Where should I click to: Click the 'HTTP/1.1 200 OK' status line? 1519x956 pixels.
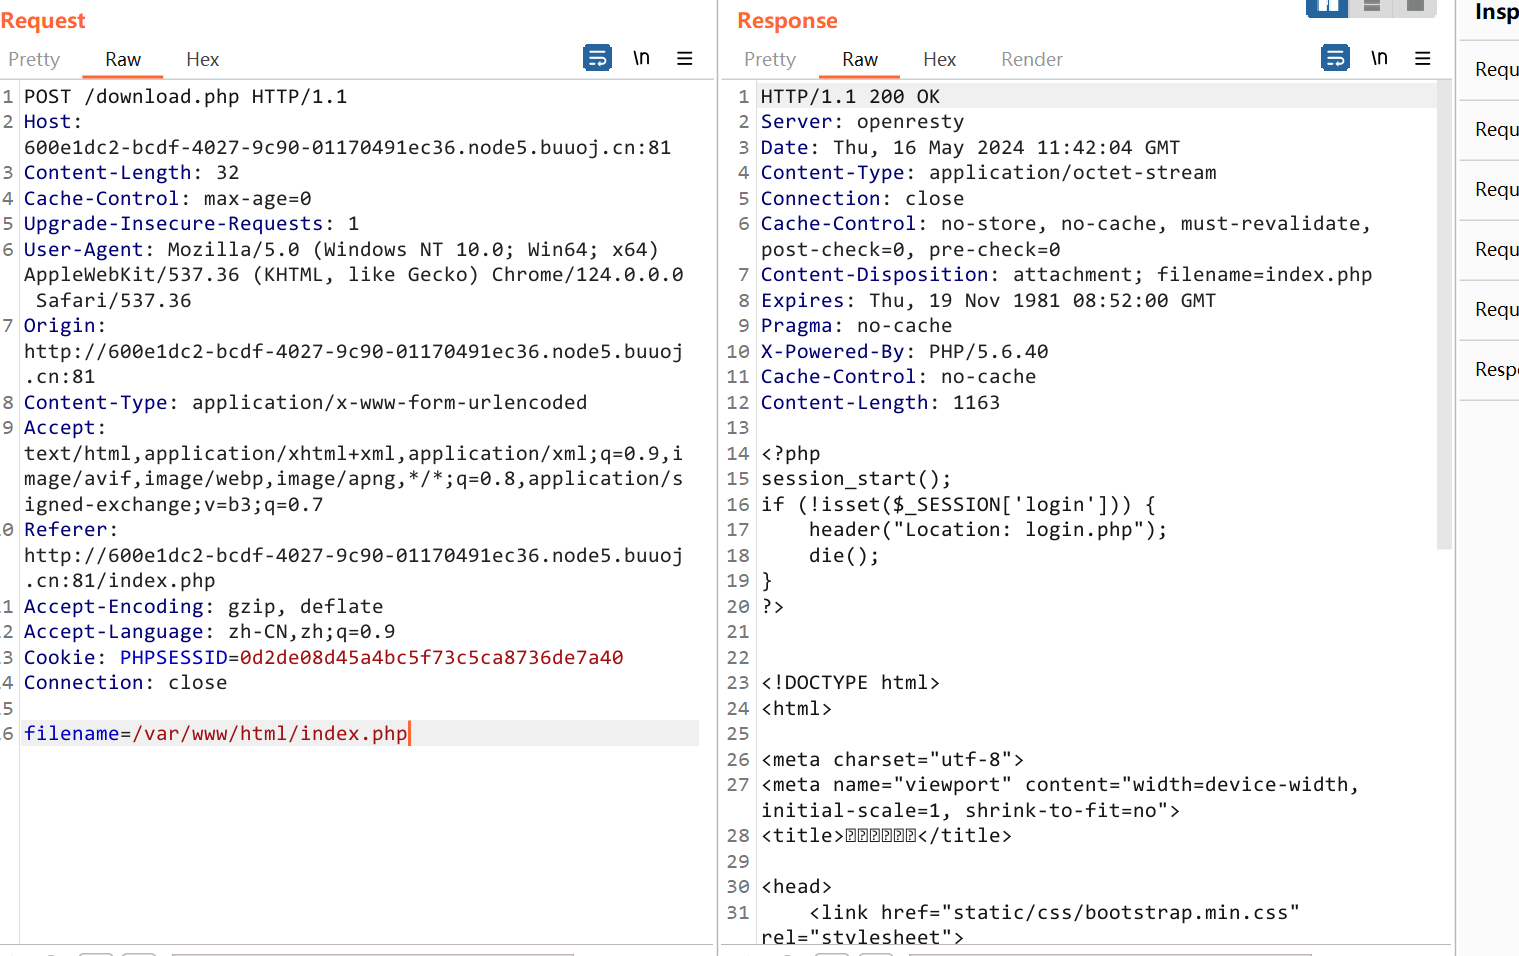851,97
